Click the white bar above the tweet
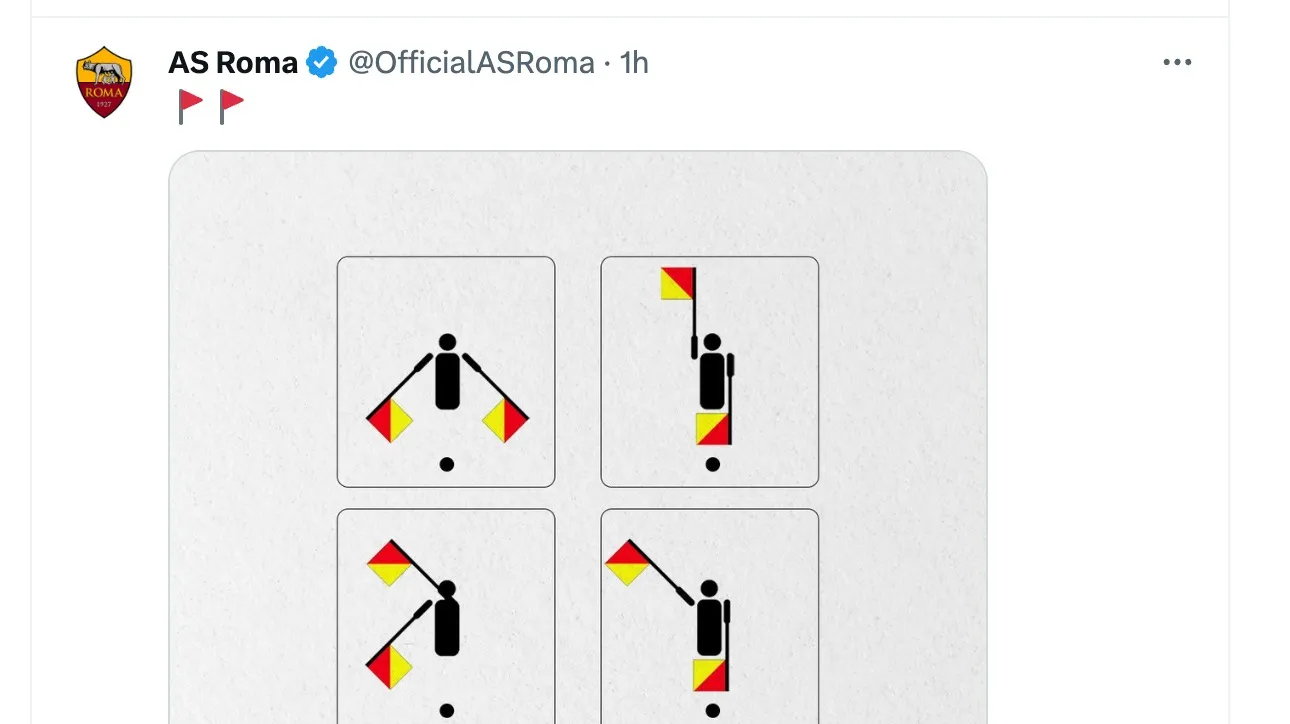The image size is (1290, 724). click(x=645, y=8)
